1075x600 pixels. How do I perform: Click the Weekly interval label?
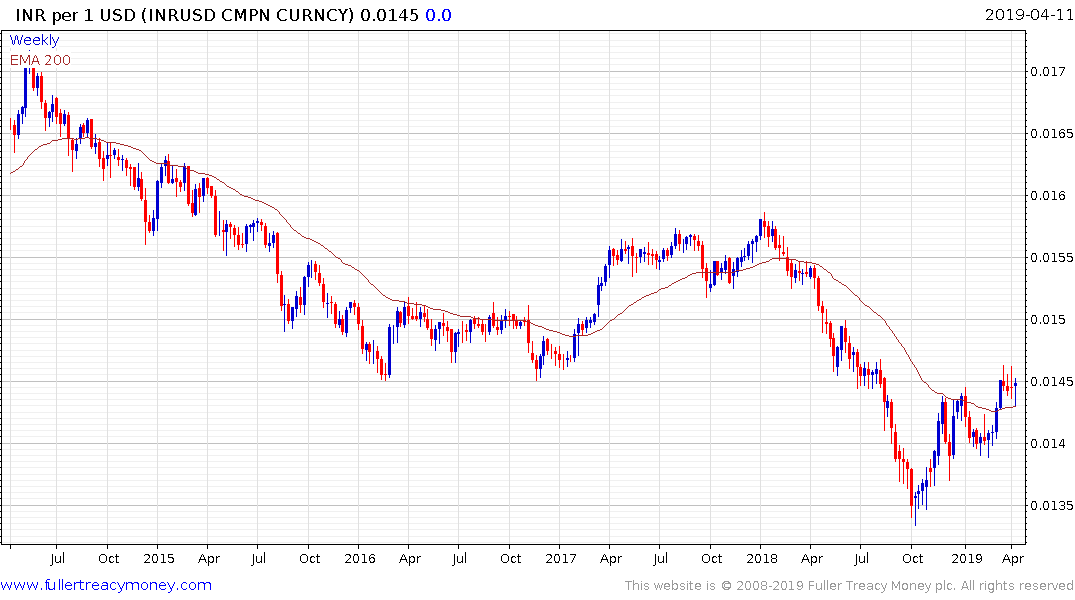click(34, 40)
